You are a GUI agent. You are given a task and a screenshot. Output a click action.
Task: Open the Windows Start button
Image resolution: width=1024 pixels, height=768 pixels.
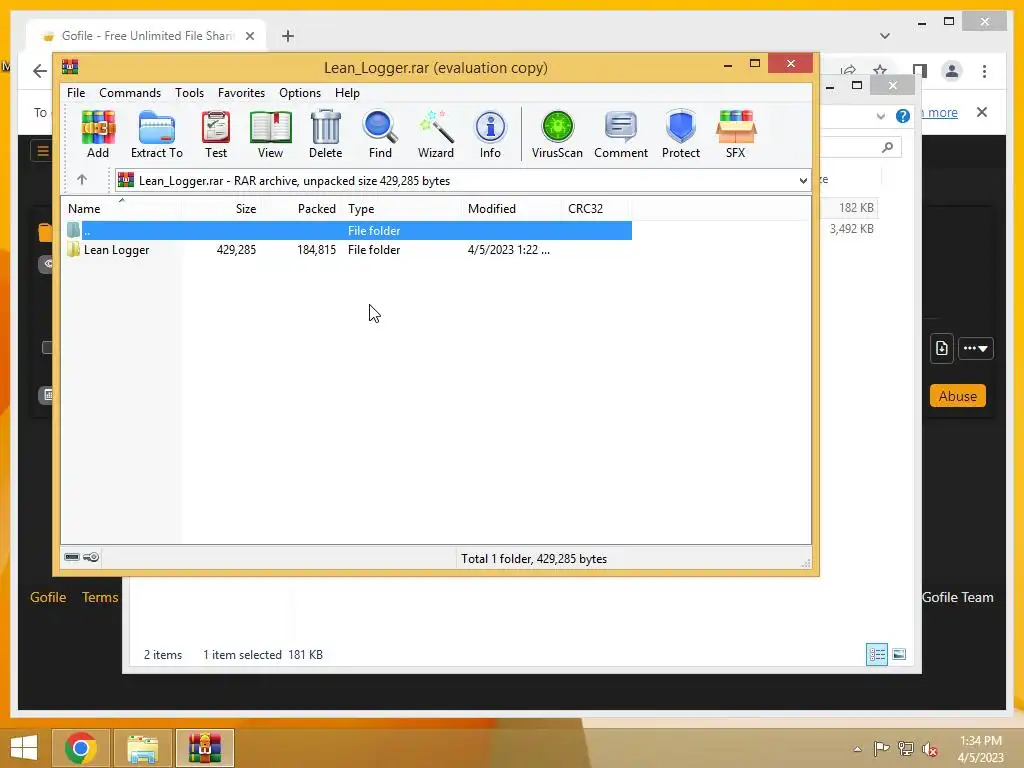(24, 748)
